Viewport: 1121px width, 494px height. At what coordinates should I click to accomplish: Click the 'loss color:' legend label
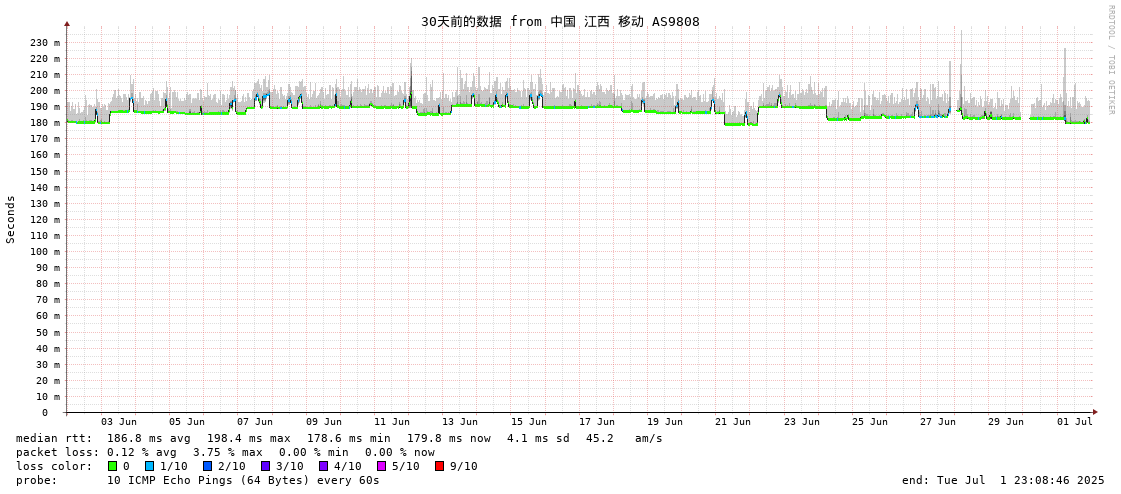click(54, 466)
